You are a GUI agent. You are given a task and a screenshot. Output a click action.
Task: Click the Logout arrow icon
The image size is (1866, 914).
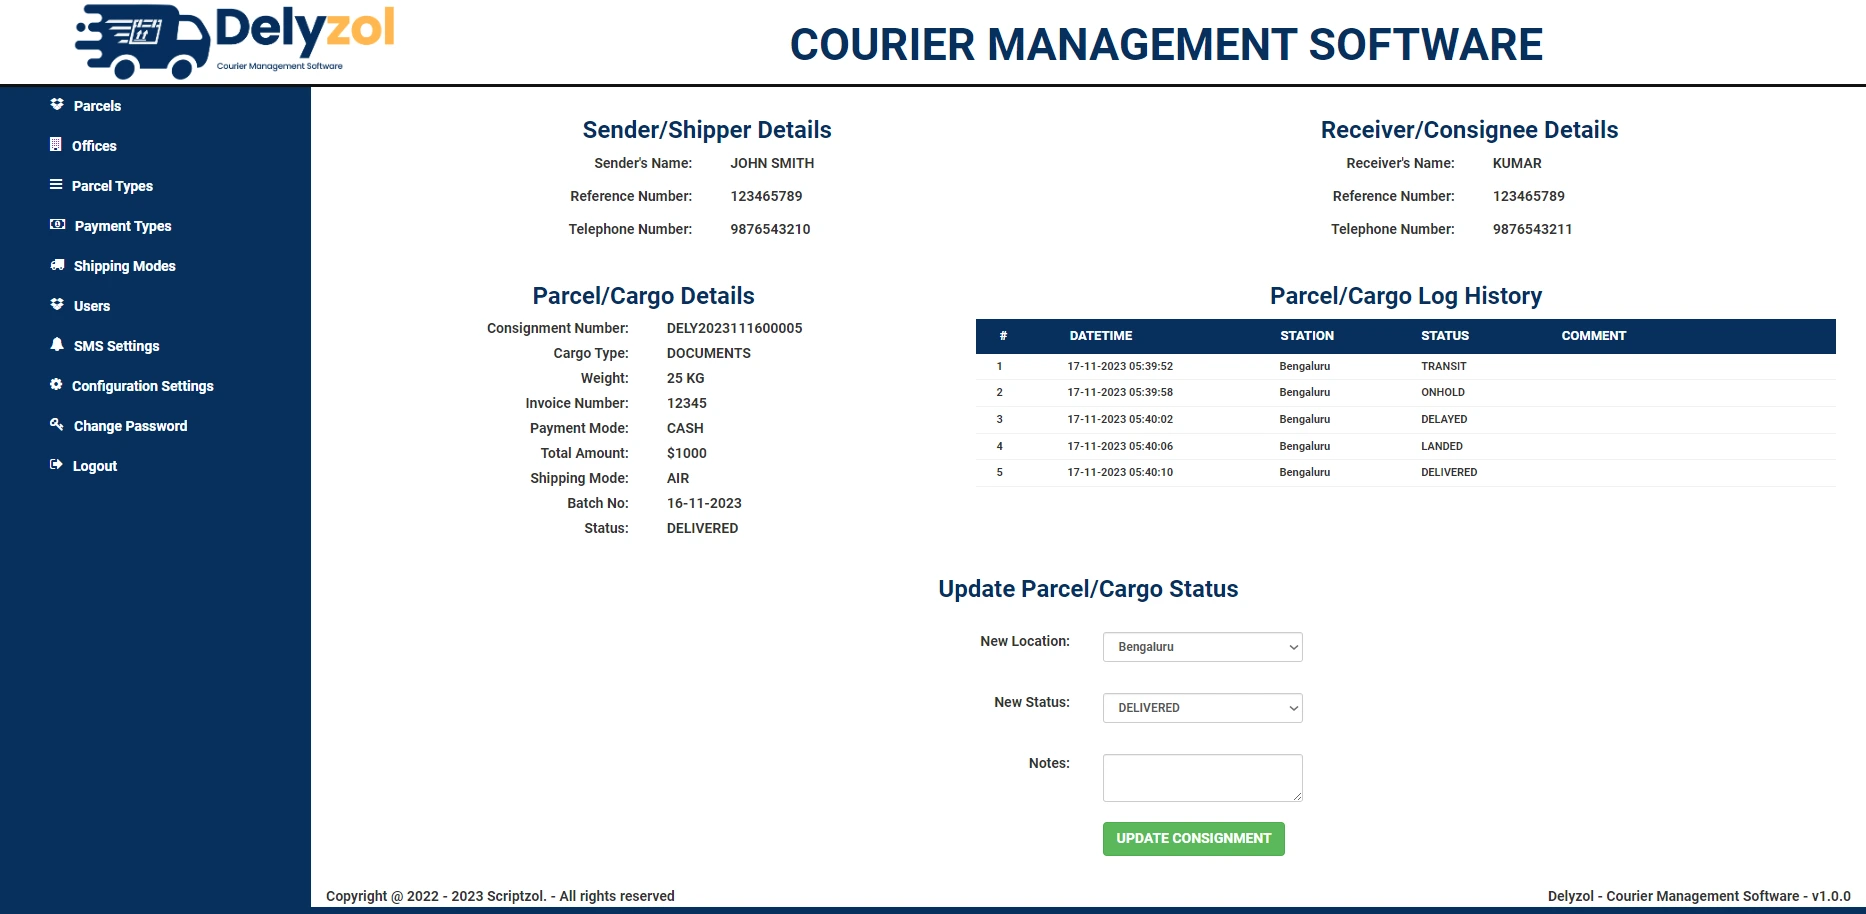tap(57, 465)
